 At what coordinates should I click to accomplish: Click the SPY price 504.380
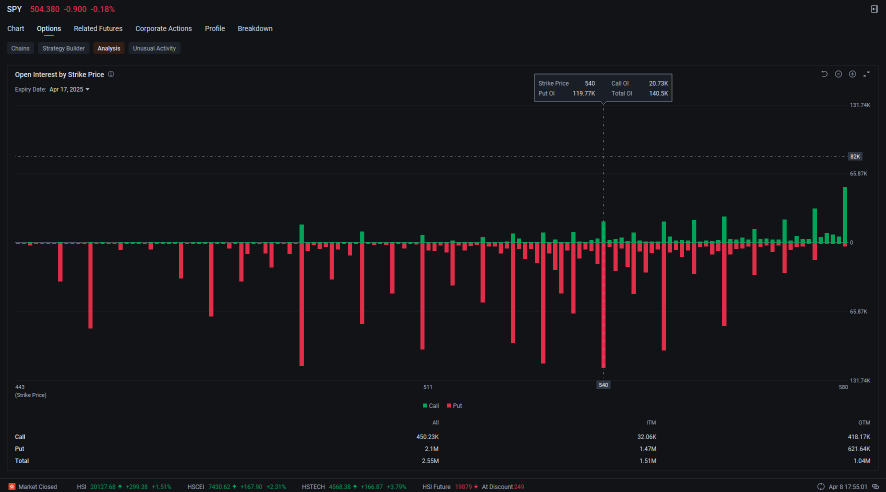coord(45,9)
